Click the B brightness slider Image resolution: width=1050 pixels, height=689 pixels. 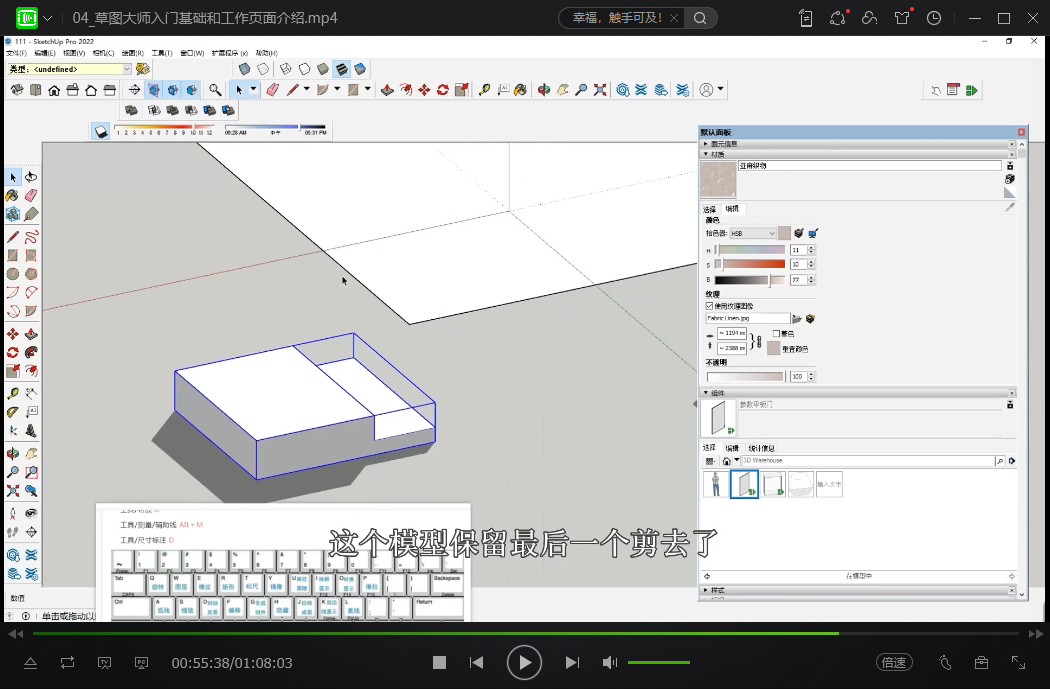point(750,280)
